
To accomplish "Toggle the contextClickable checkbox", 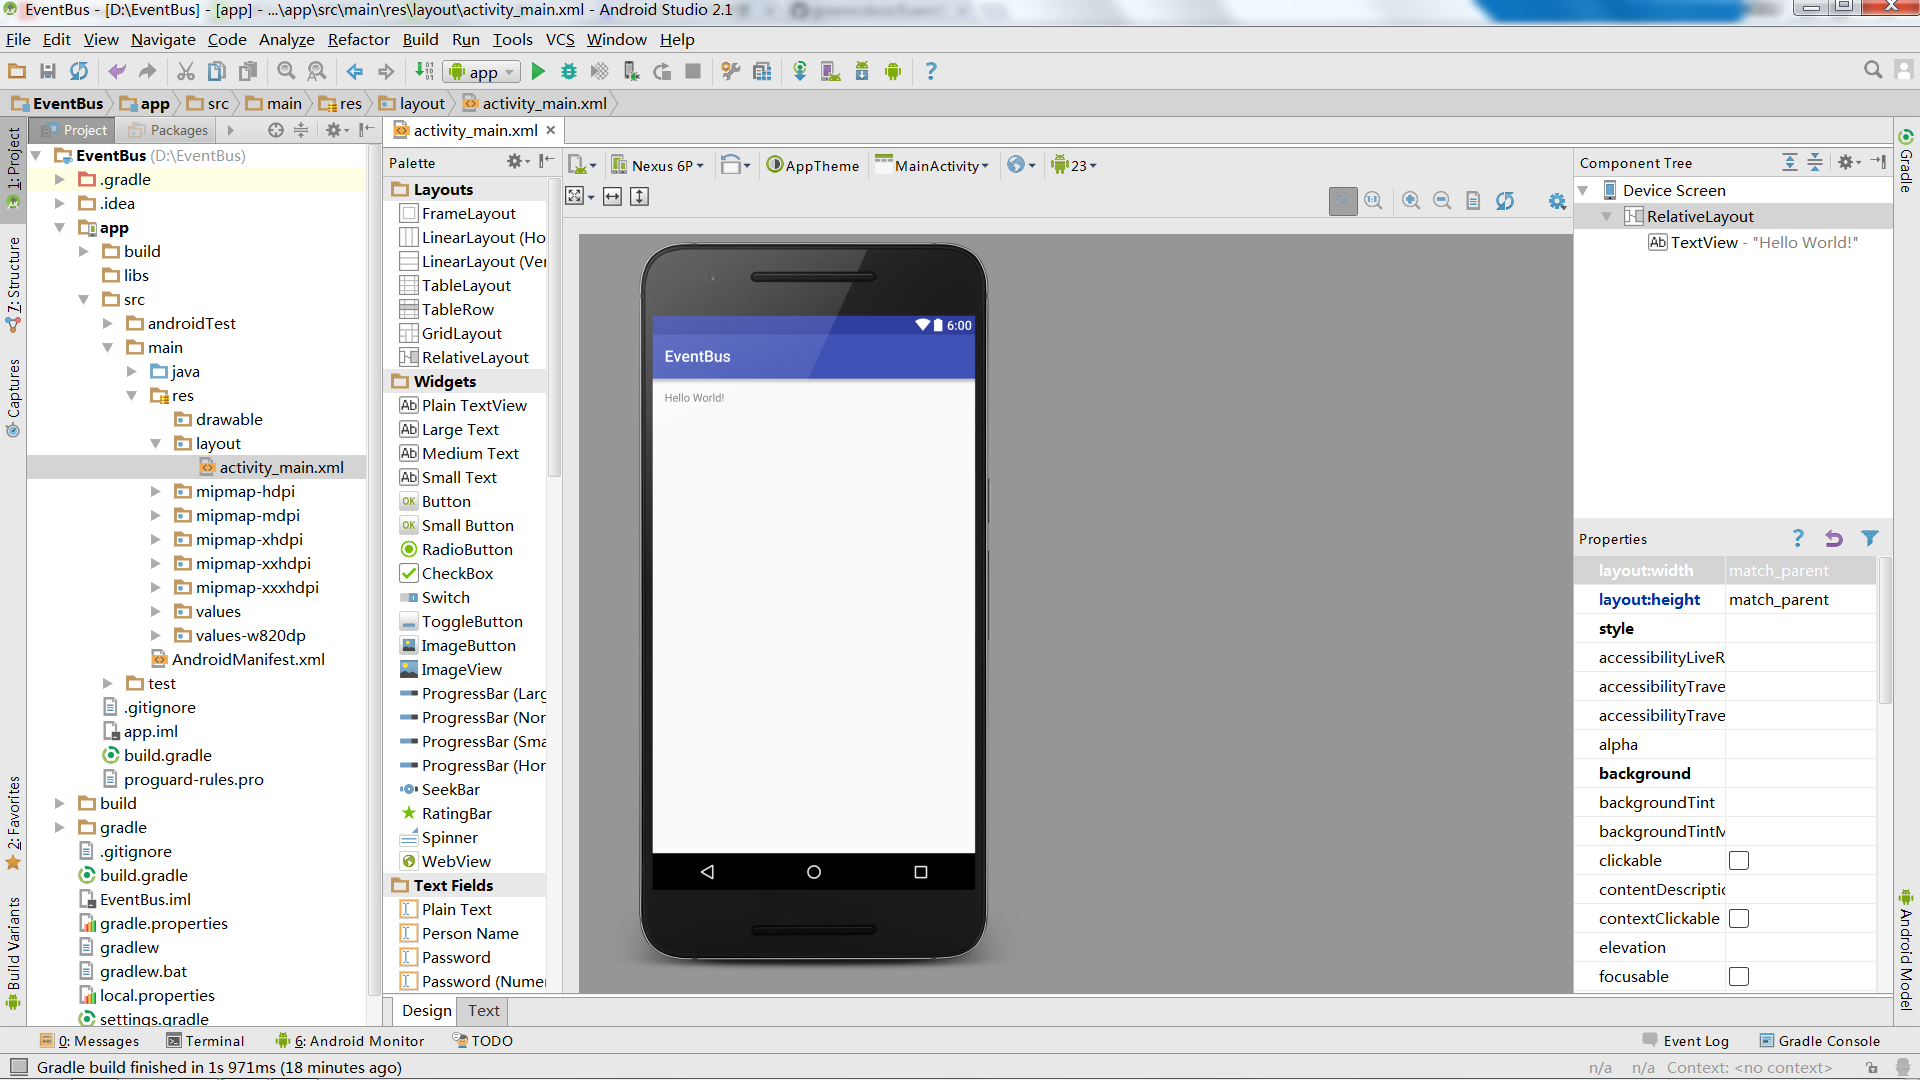I will point(1739,918).
